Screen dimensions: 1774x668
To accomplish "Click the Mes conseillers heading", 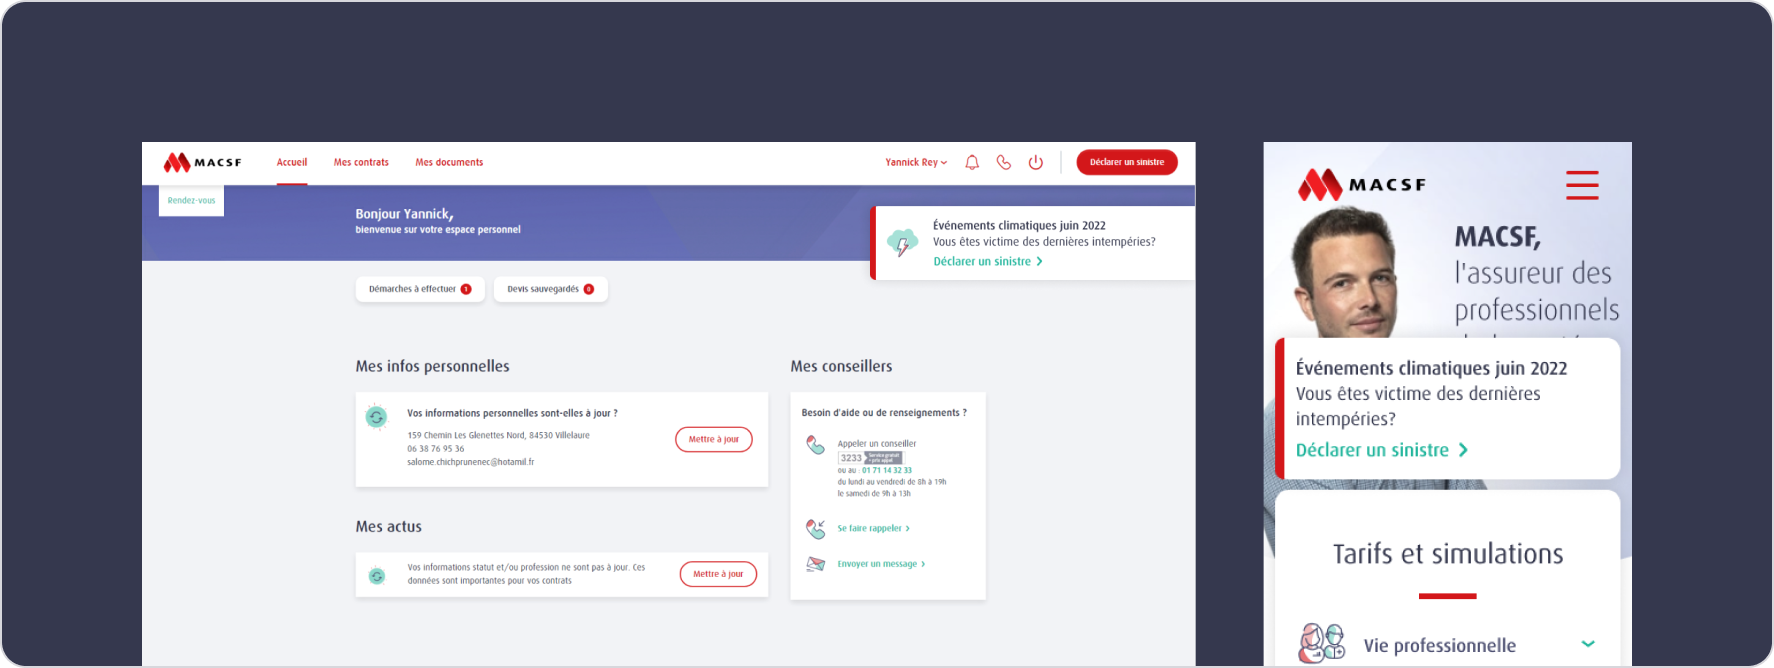I will click(841, 366).
